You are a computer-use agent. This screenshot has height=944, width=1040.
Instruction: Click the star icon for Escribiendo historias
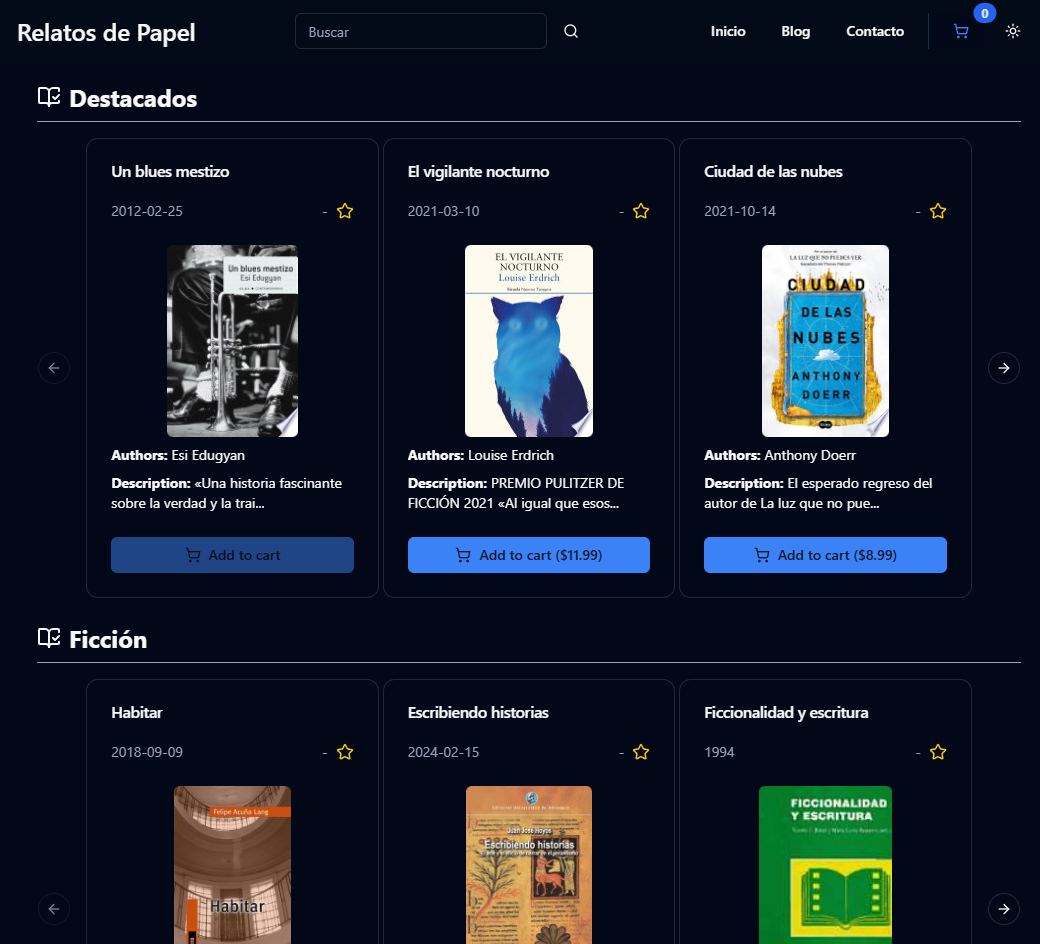click(x=641, y=752)
